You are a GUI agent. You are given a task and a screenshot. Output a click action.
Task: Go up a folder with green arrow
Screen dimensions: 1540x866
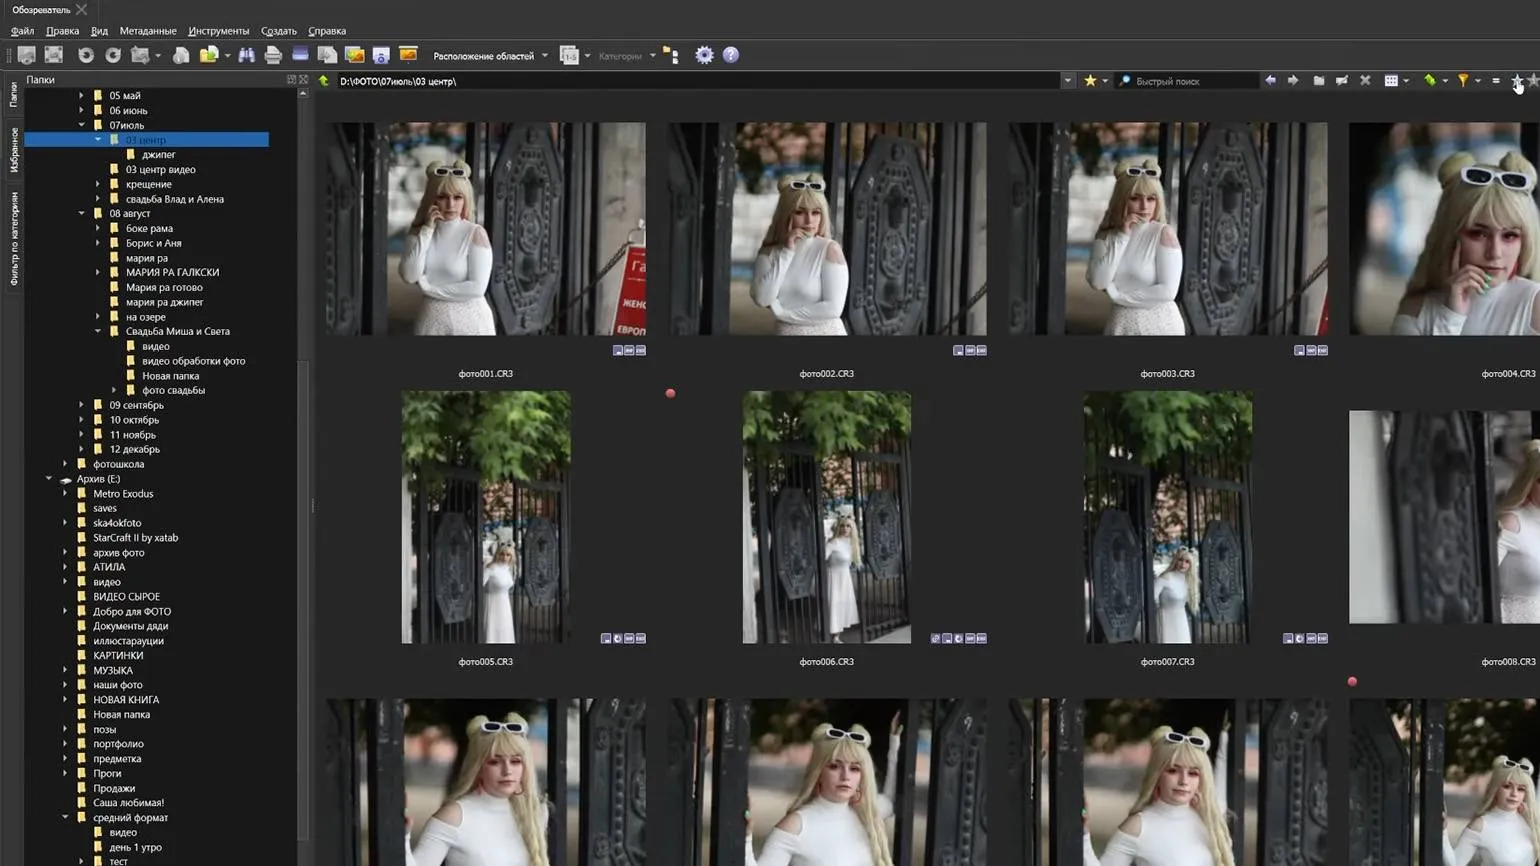(x=324, y=81)
